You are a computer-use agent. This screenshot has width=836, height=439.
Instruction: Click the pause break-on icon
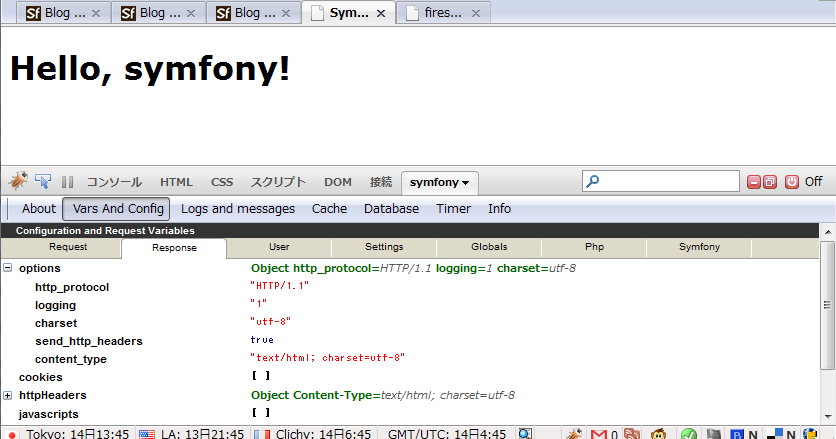tap(68, 182)
